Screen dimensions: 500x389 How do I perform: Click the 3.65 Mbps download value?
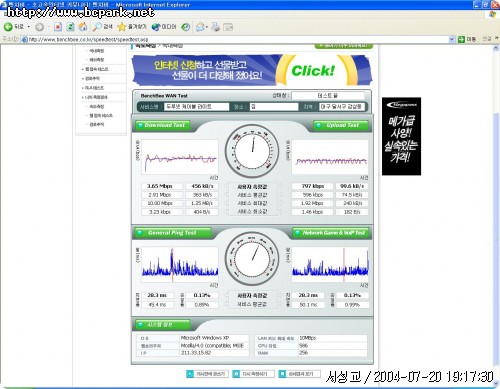pyautogui.click(x=160, y=186)
